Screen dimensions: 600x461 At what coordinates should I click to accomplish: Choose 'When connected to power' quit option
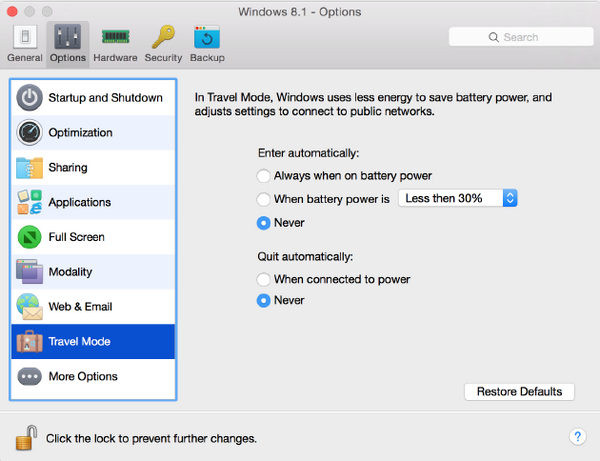tap(264, 279)
